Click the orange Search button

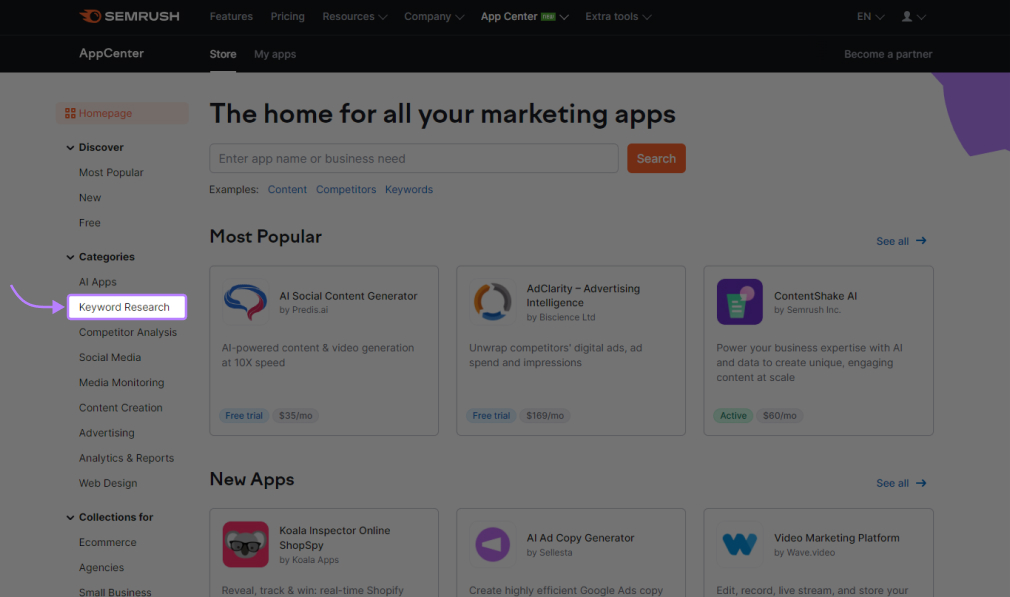point(656,158)
